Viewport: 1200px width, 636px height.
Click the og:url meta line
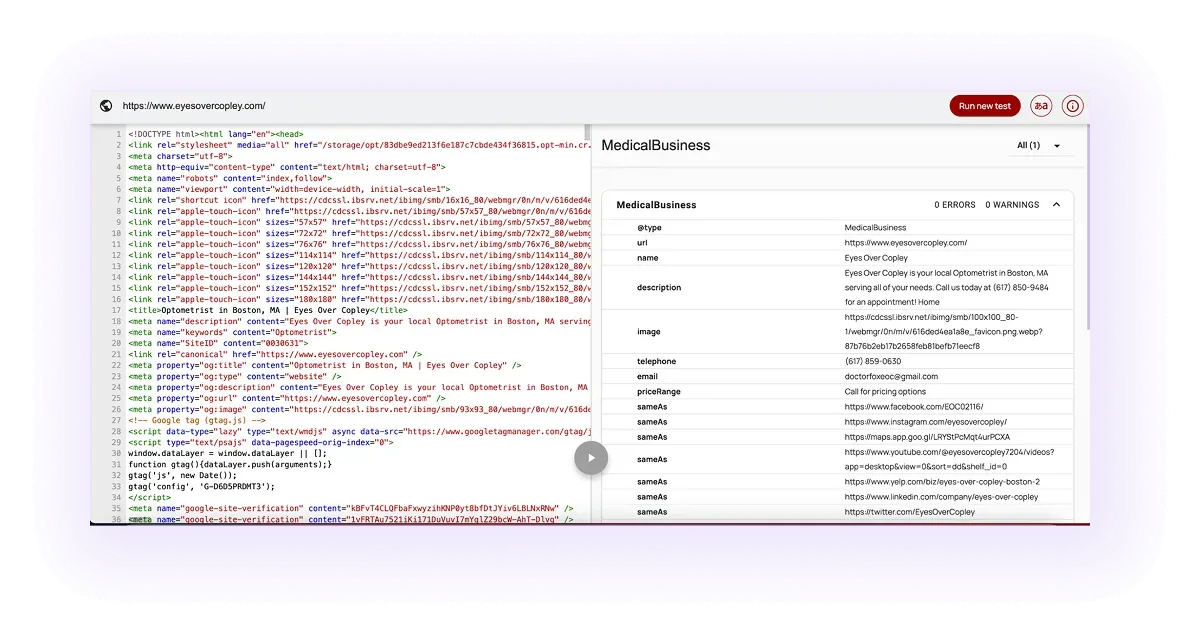click(x=287, y=398)
